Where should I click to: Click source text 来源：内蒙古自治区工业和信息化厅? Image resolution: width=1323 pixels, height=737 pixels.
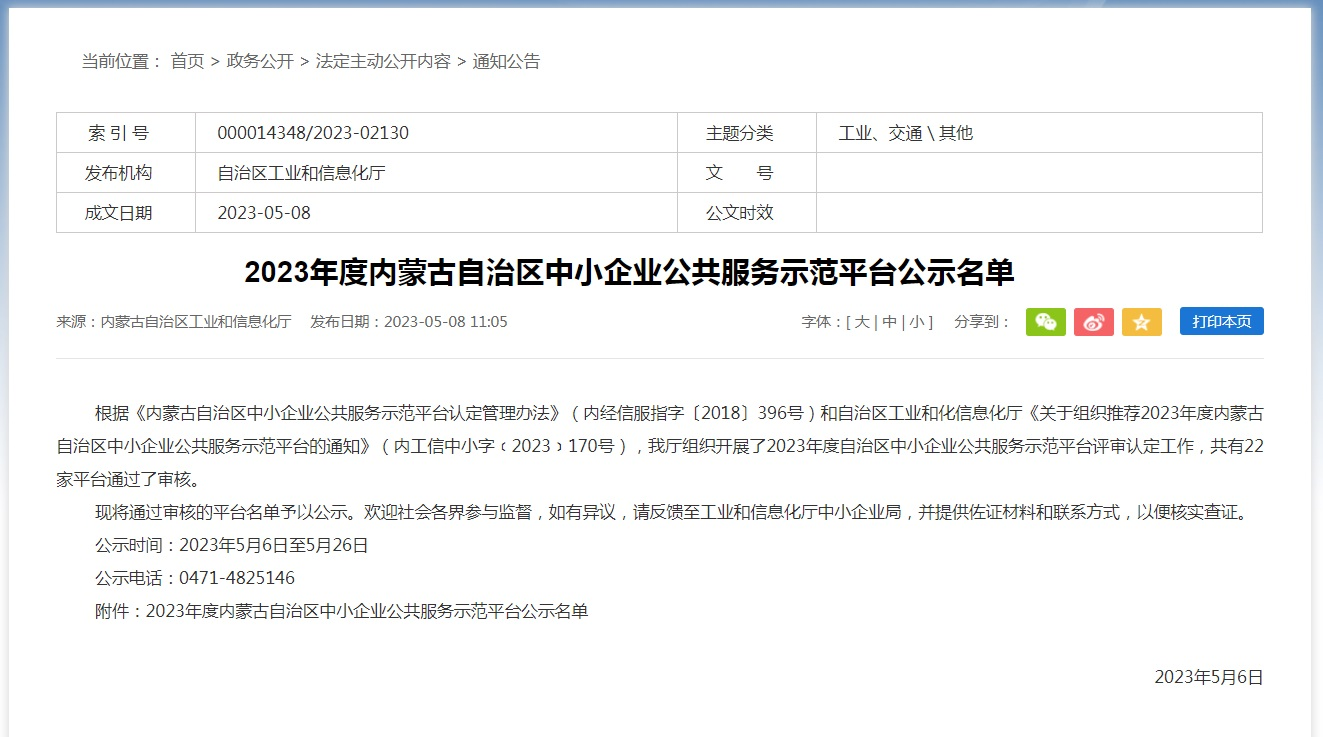[x=174, y=322]
